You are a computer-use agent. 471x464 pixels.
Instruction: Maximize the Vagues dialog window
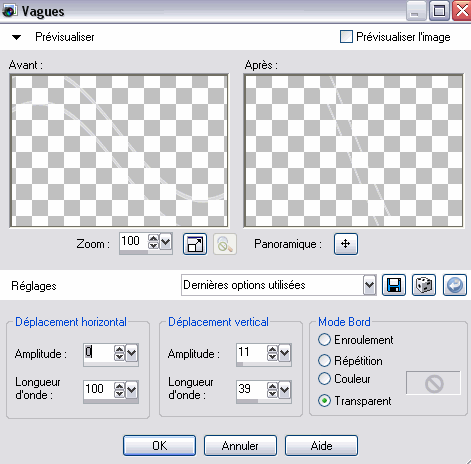pyautogui.click(x=439, y=11)
